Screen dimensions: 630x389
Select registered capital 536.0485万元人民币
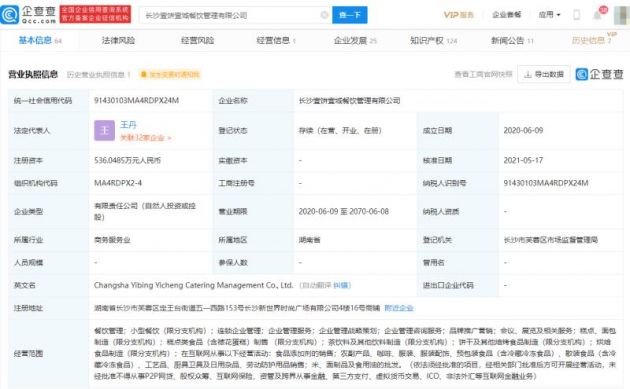pyautogui.click(x=127, y=160)
